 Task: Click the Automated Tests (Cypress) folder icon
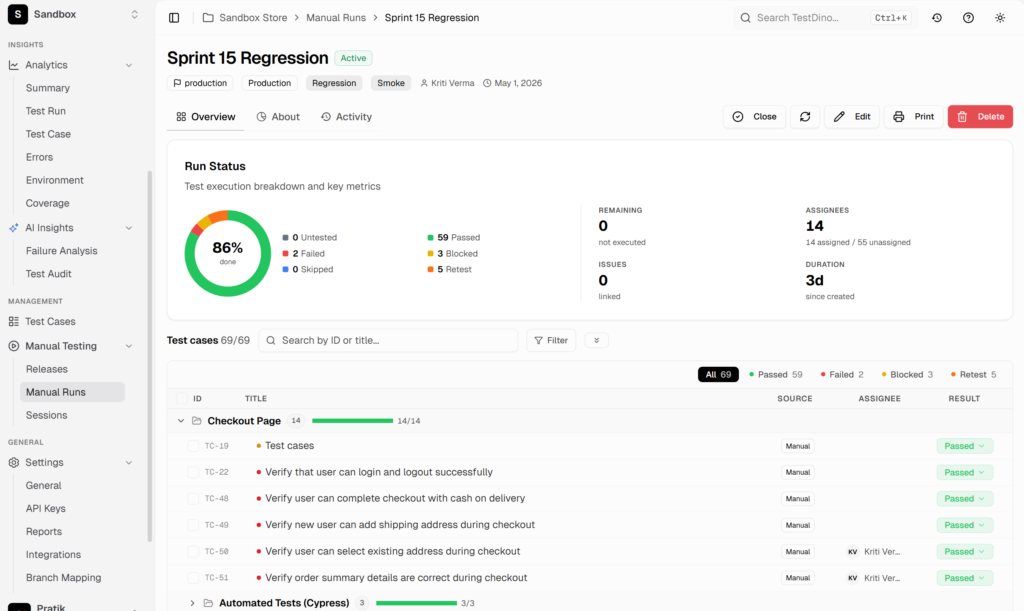(x=208, y=603)
